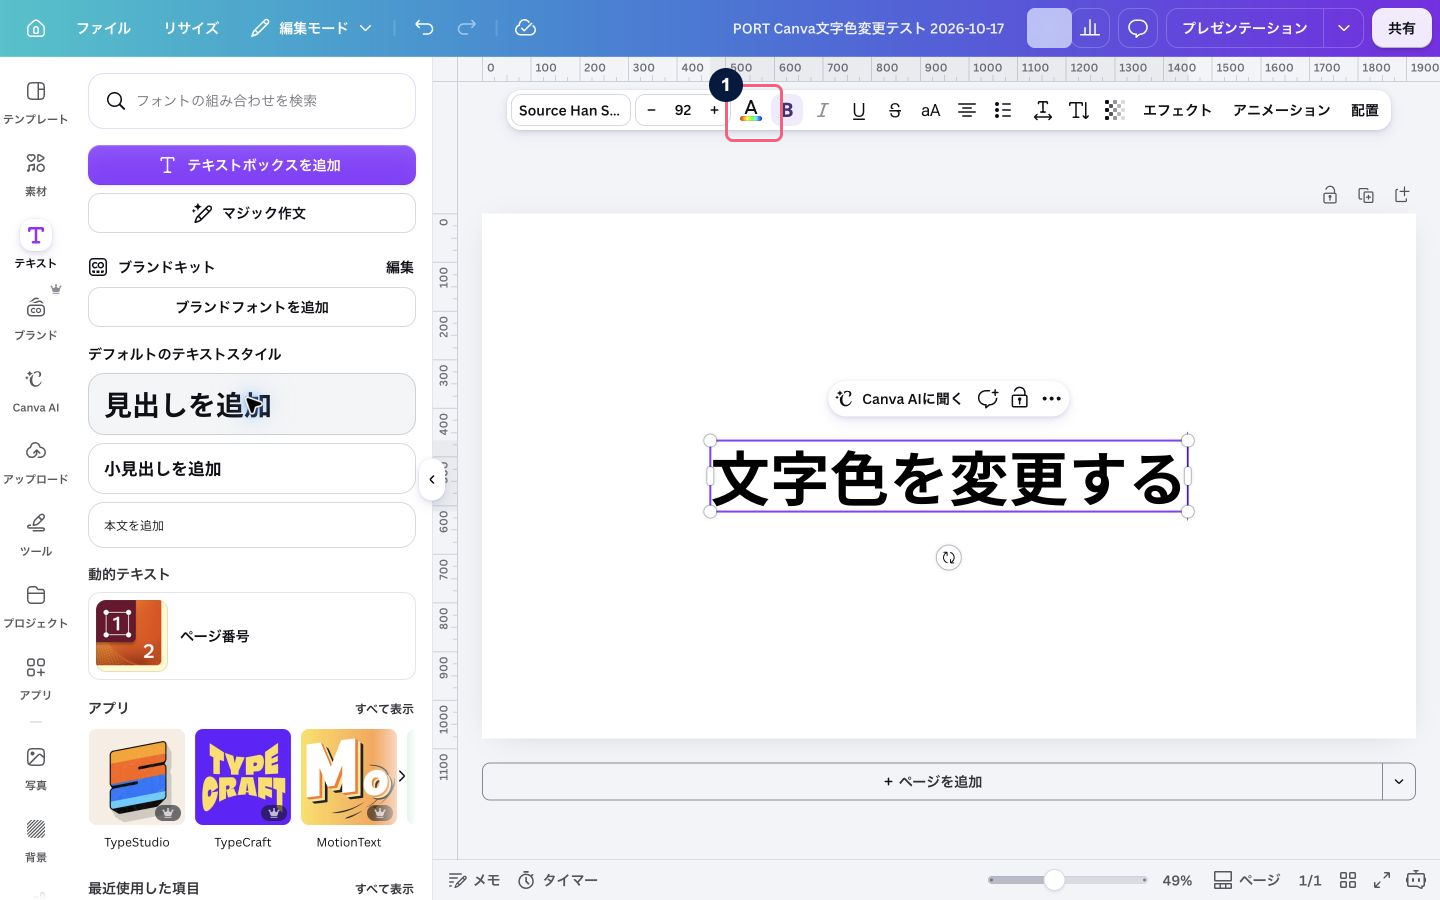1440x900 pixels.
Task: Lock the page with padlock icon above canvas
Action: coord(1330,195)
